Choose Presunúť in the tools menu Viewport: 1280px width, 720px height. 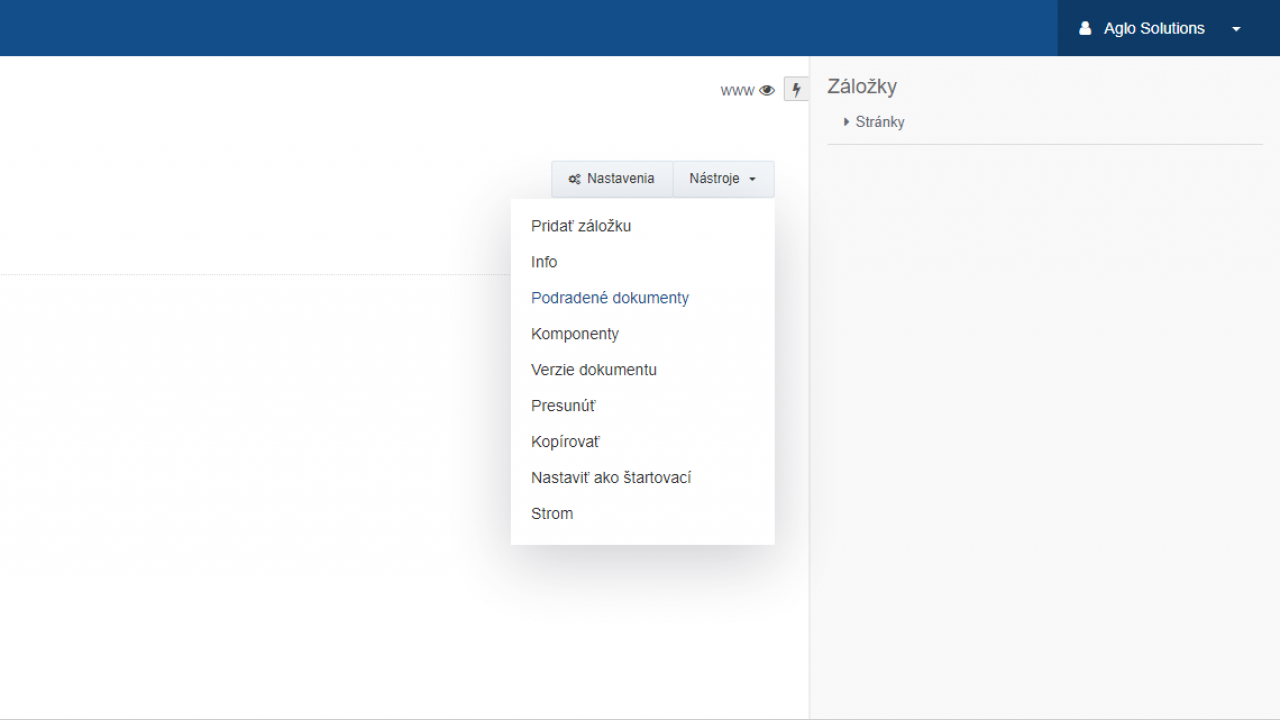pyautogui.click(x=563, y=406)
